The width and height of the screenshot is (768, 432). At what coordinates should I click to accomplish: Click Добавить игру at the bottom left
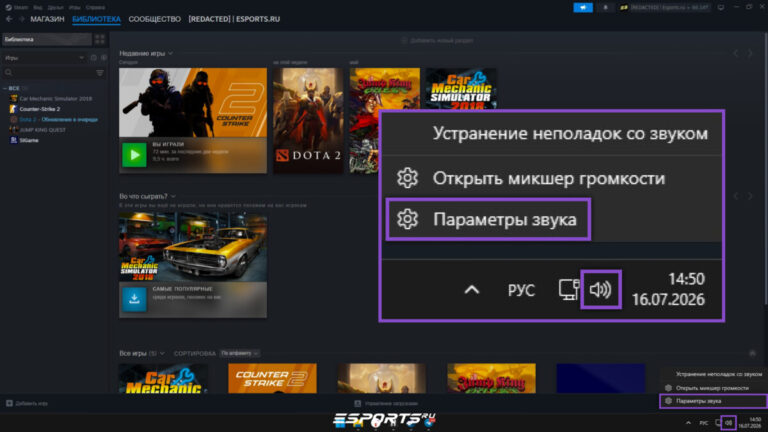click(x=27, y=404)
